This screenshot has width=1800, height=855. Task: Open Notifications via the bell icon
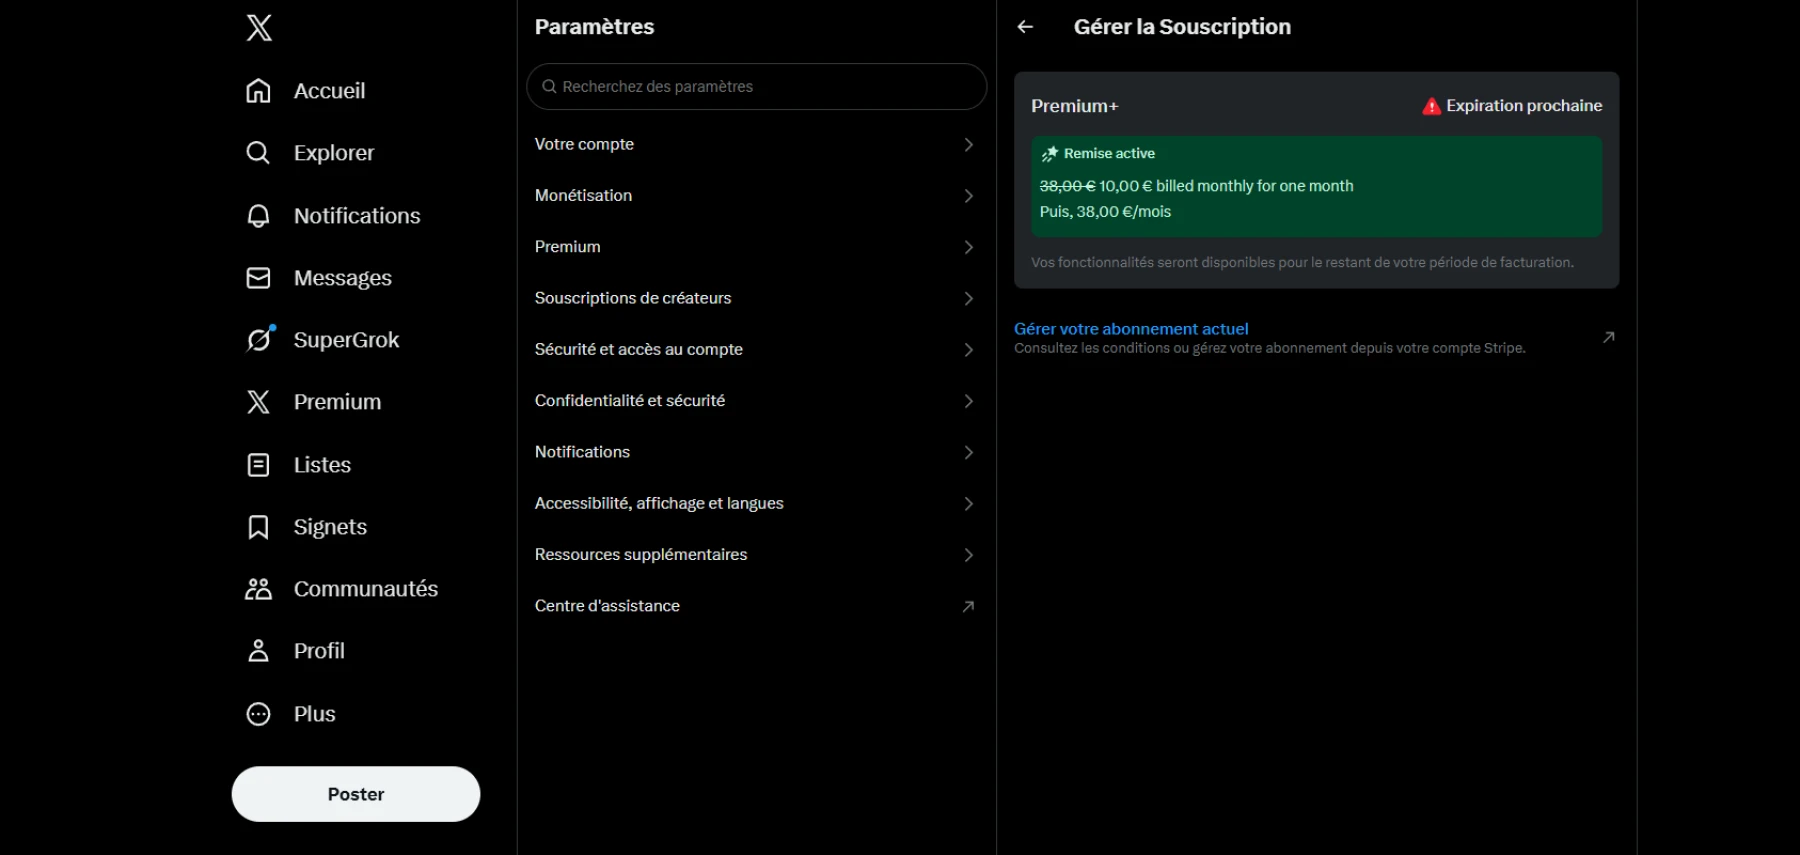(x=258, y=216)
